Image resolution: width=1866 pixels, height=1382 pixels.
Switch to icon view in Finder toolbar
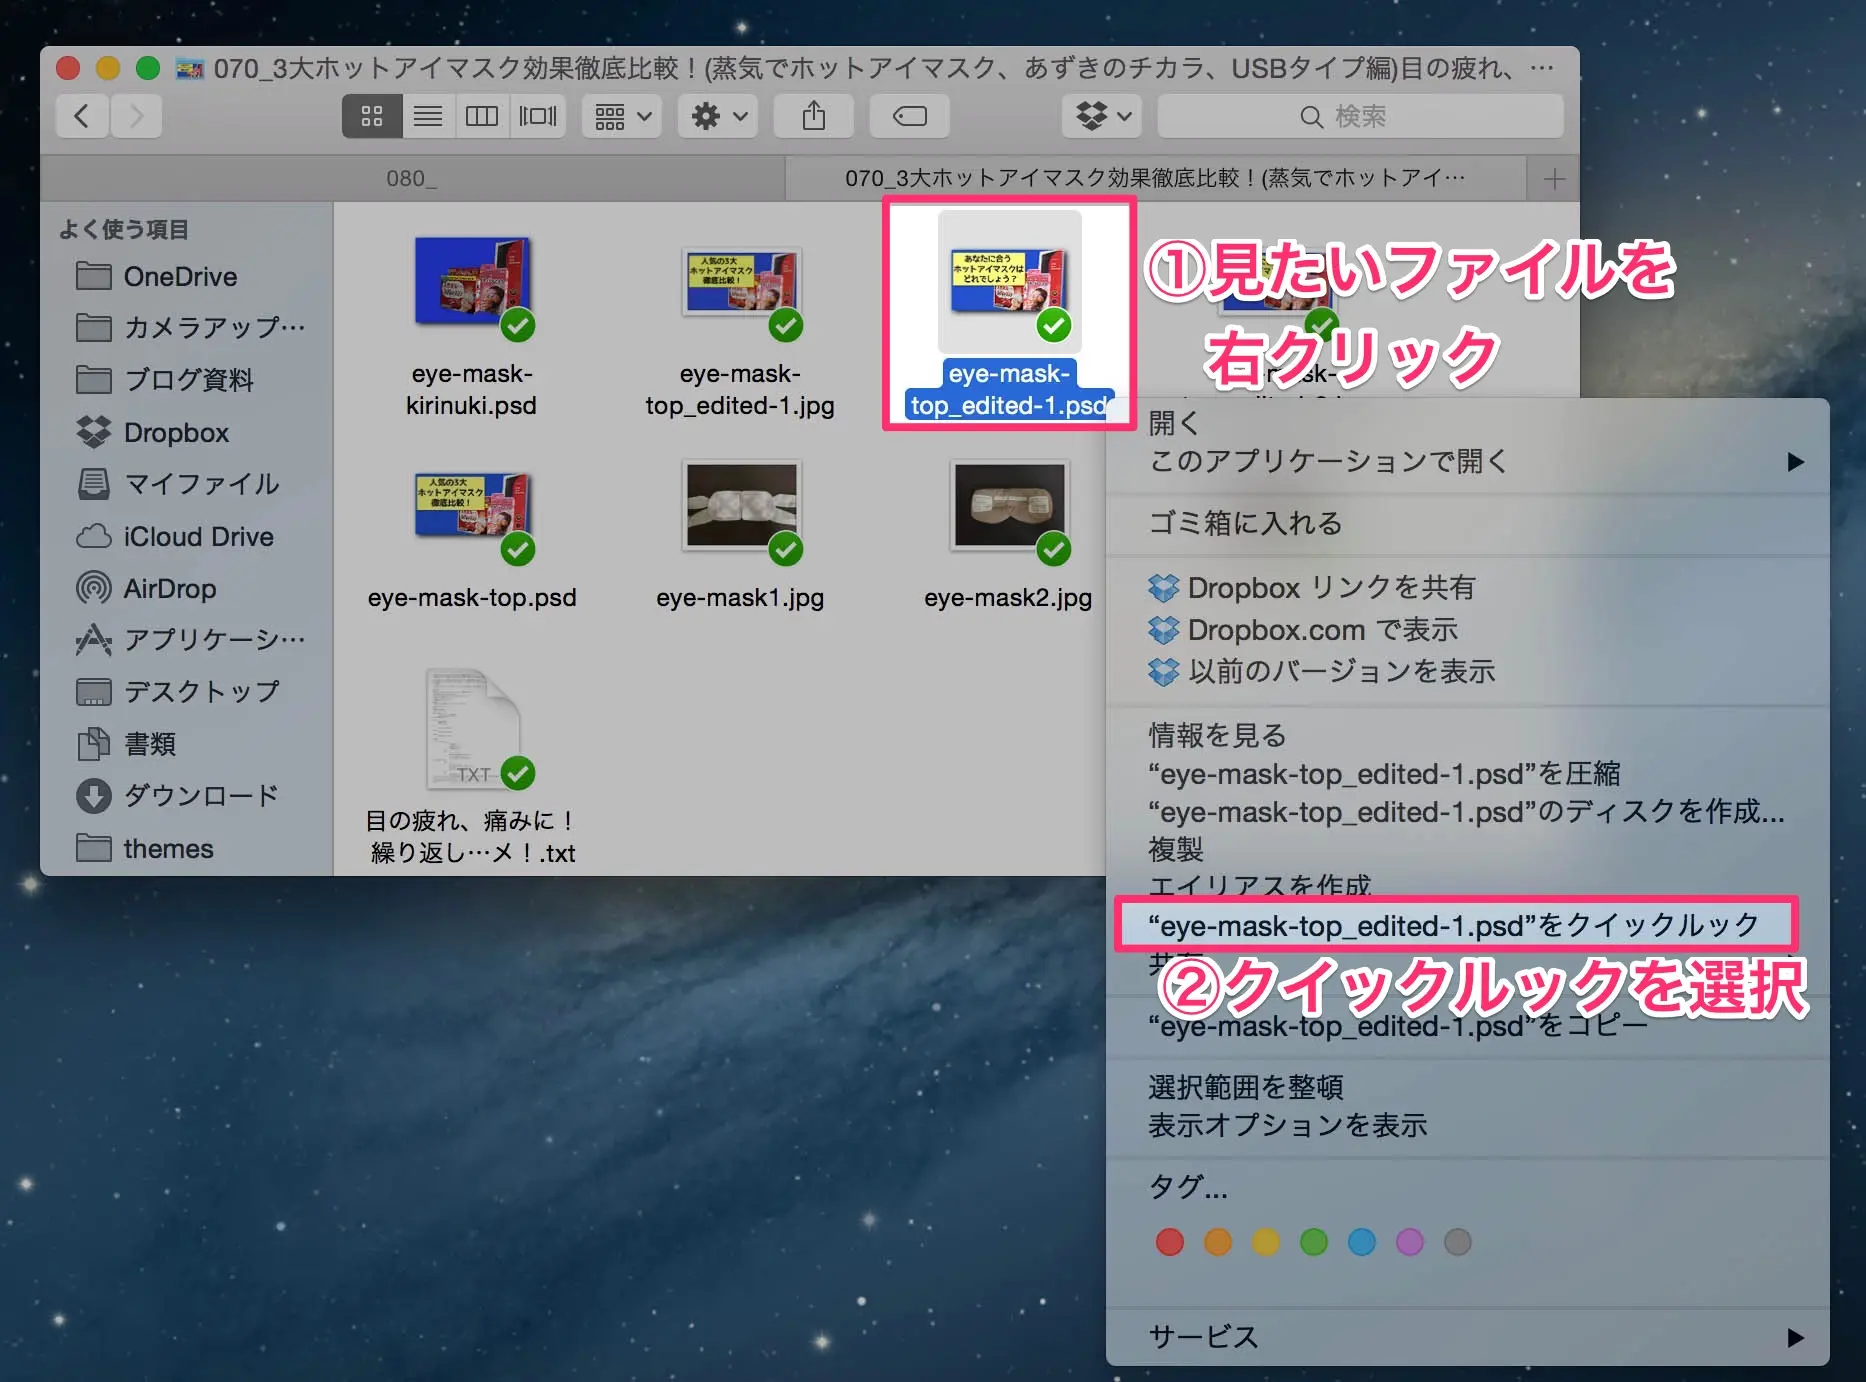[x=372, y=116]
